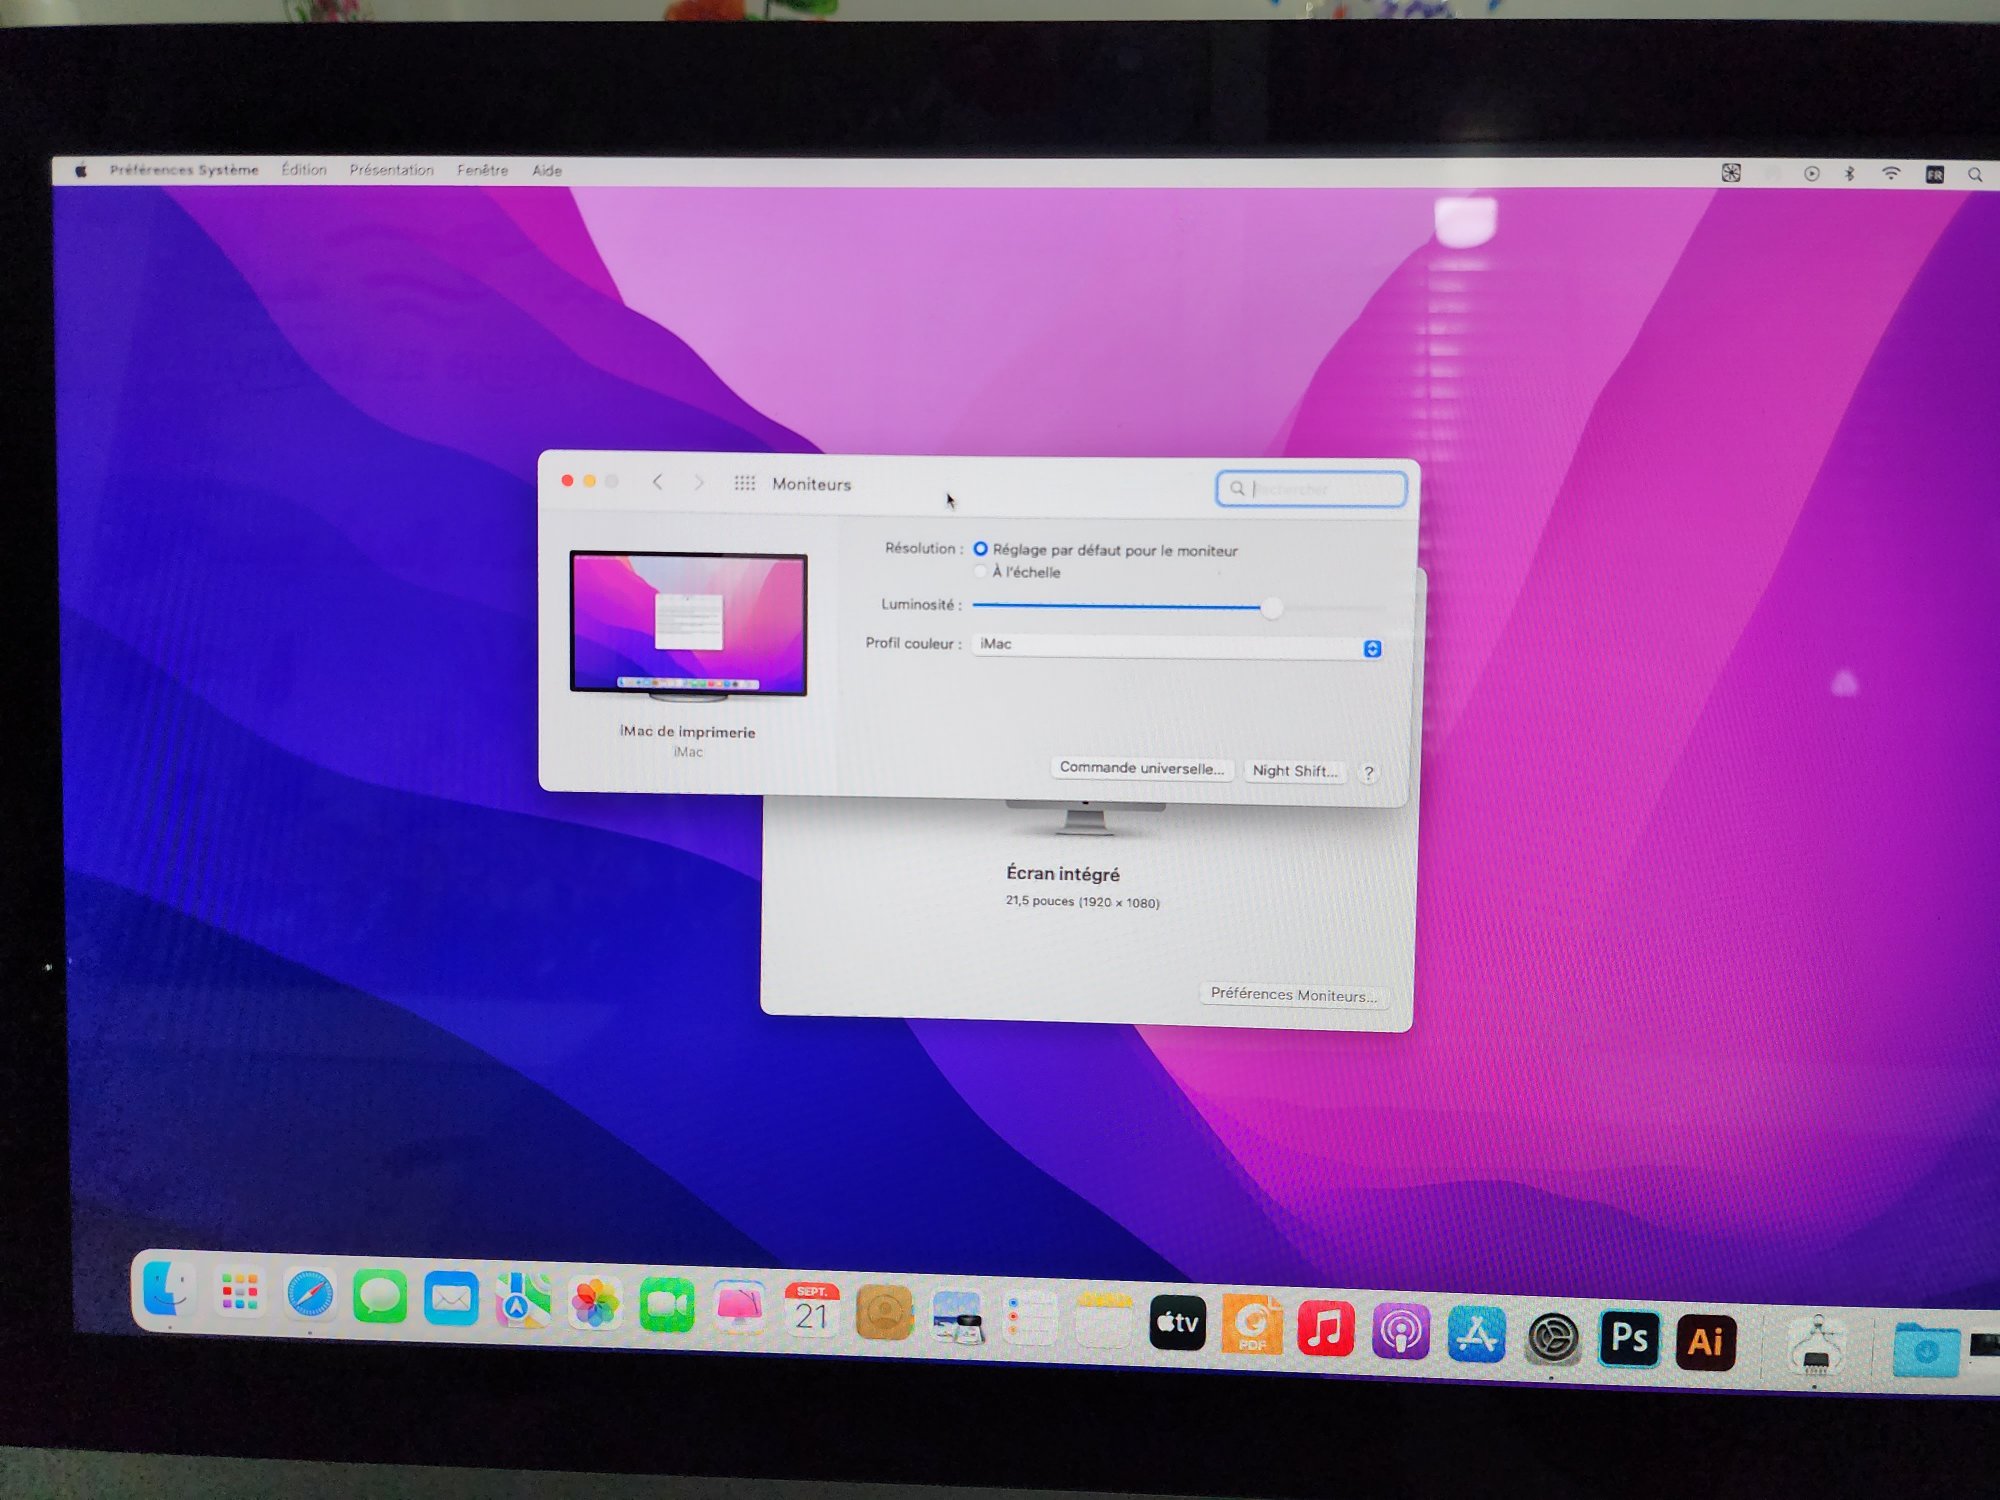Open the Fenêtre menu
This screenshot has width=2000, height=1500.
482,170
